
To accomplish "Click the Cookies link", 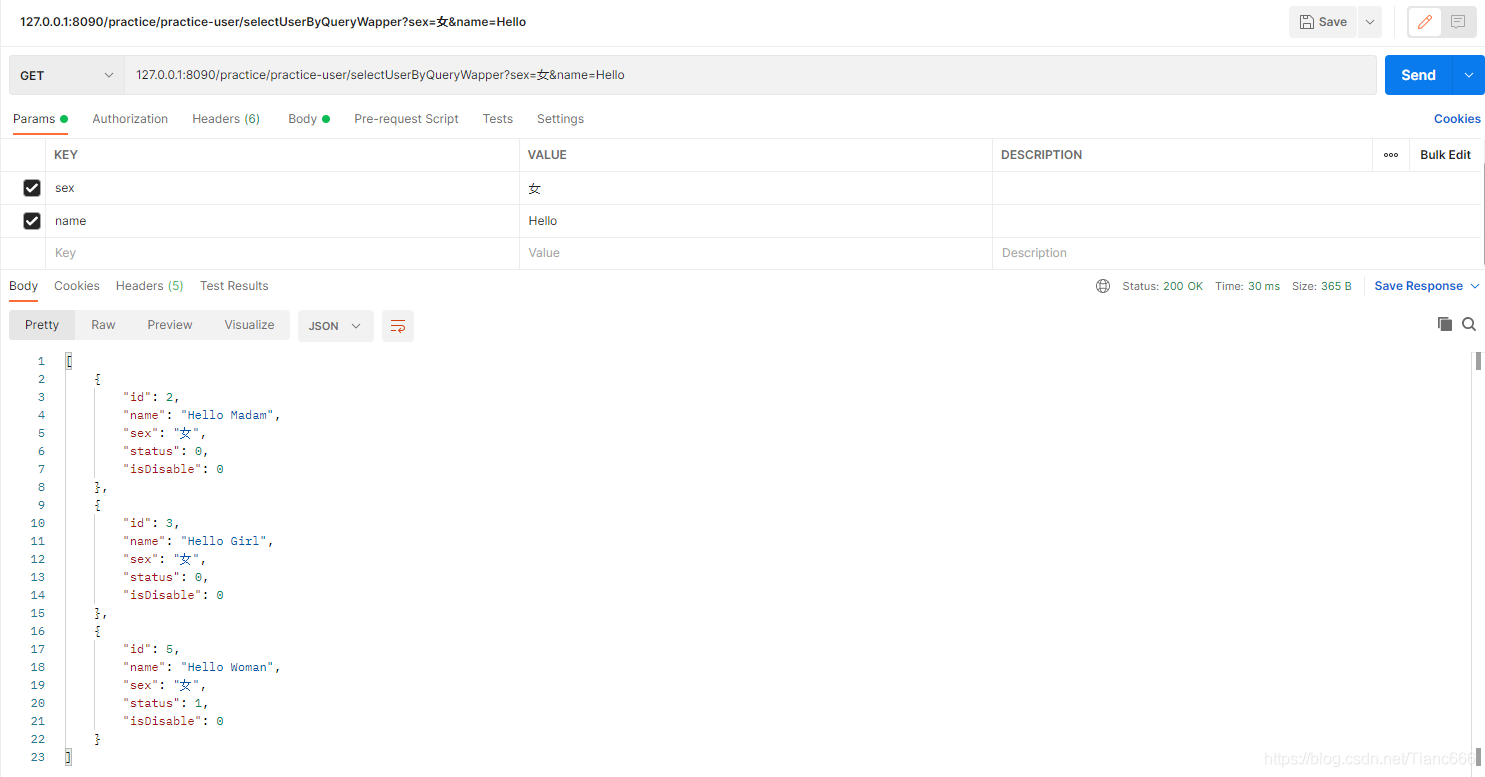I will (x=1457, y=119).
